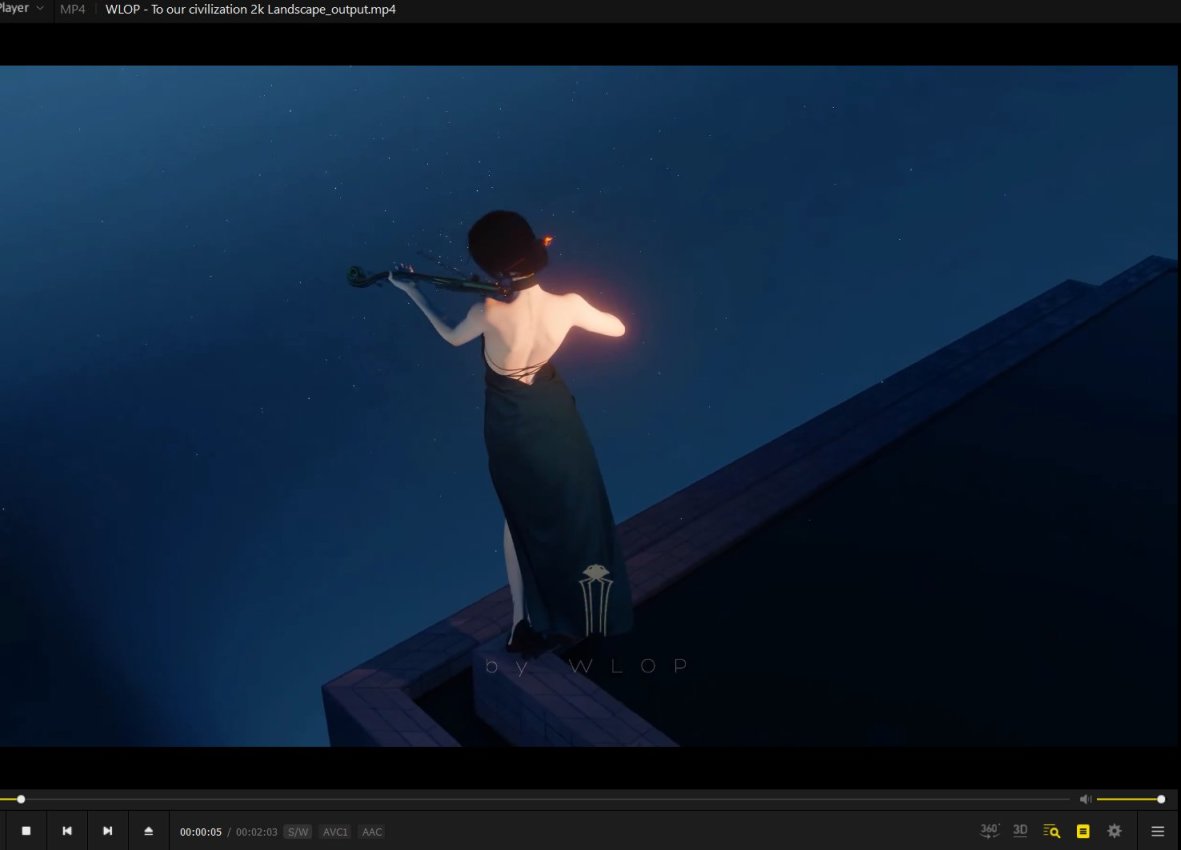Toggle the yellow chapter/bookmark panel icon

pyautogui.click(x=1083, y=831)
